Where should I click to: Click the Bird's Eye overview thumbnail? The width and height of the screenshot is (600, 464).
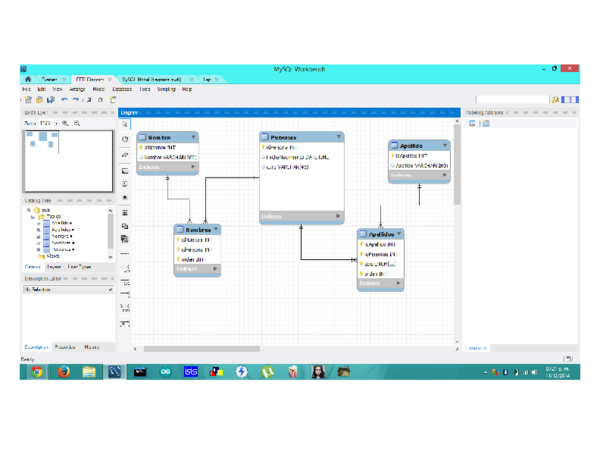tap(69, 161)
